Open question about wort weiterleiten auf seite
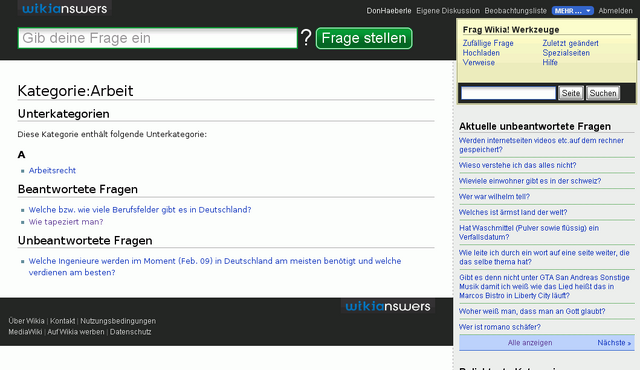The height and width of the screenshot is (370, 640). click(x=544, y=257)
